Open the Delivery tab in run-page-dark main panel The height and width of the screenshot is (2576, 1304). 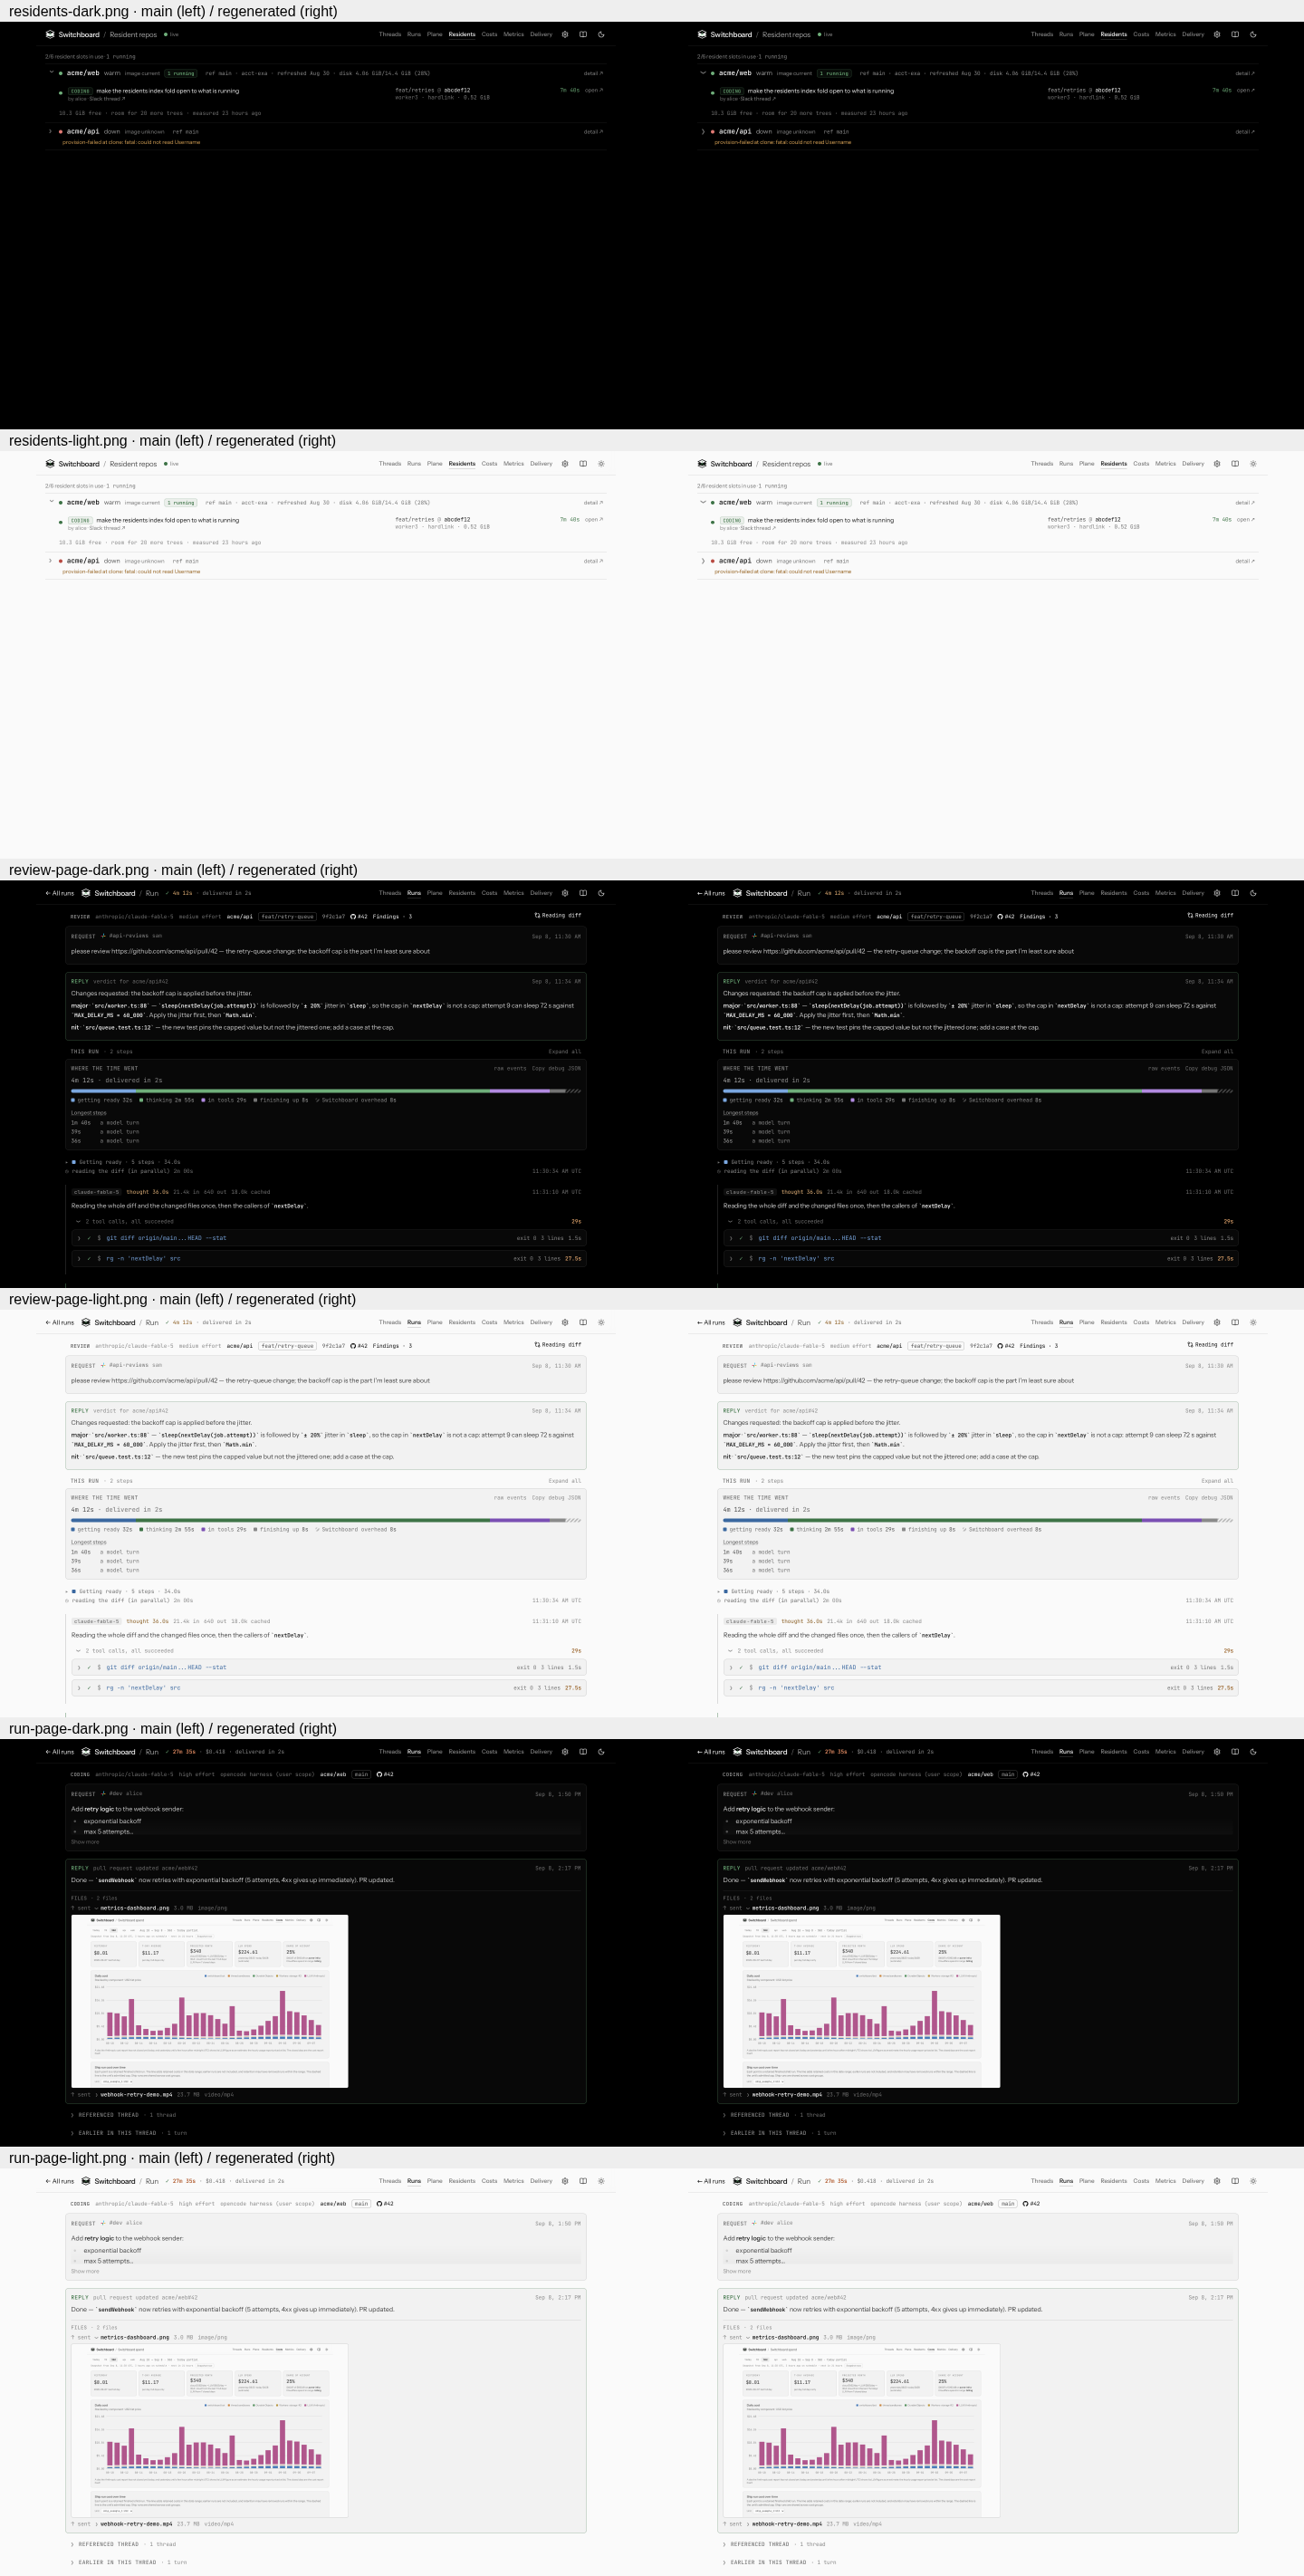tap(541, 1752)
